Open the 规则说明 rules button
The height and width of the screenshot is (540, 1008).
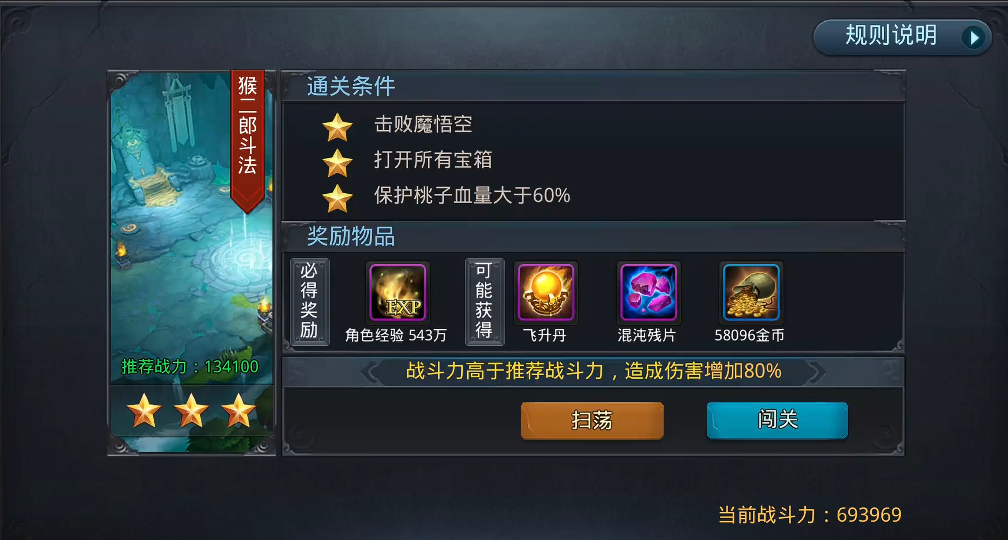tap(902, 37)
